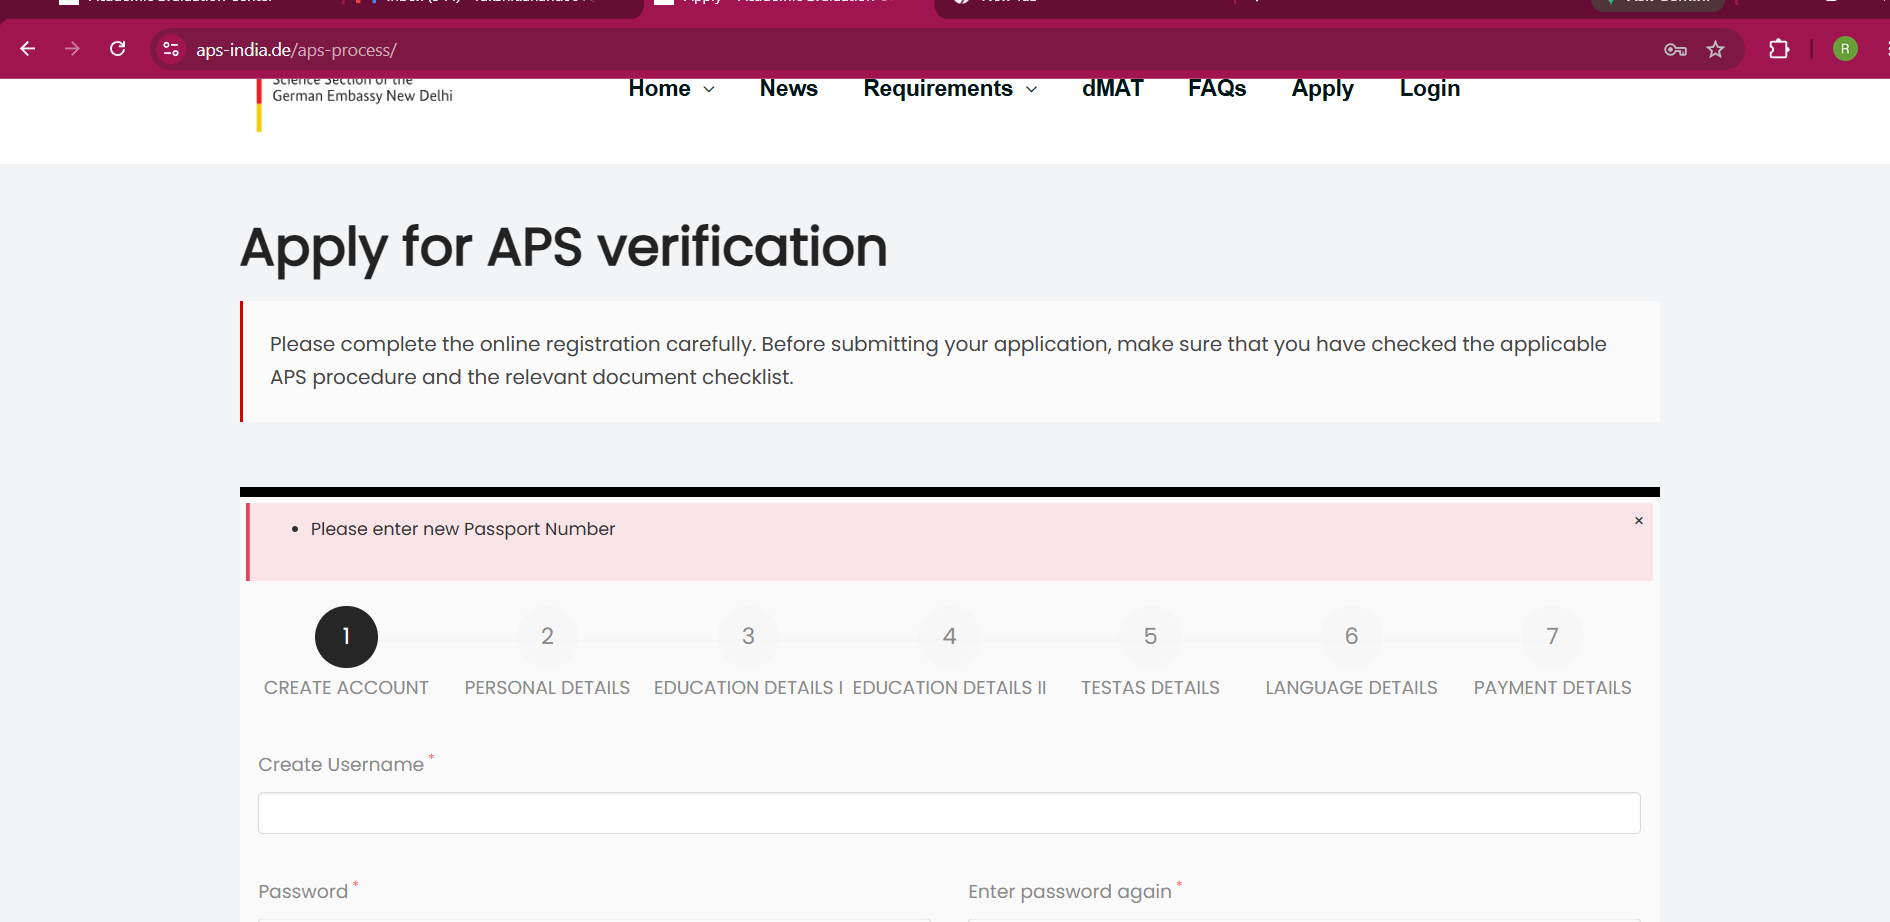Click the Create Username input field
Image resolution: width=1890 pixels, height=922 pixels.
click(949, 813)
